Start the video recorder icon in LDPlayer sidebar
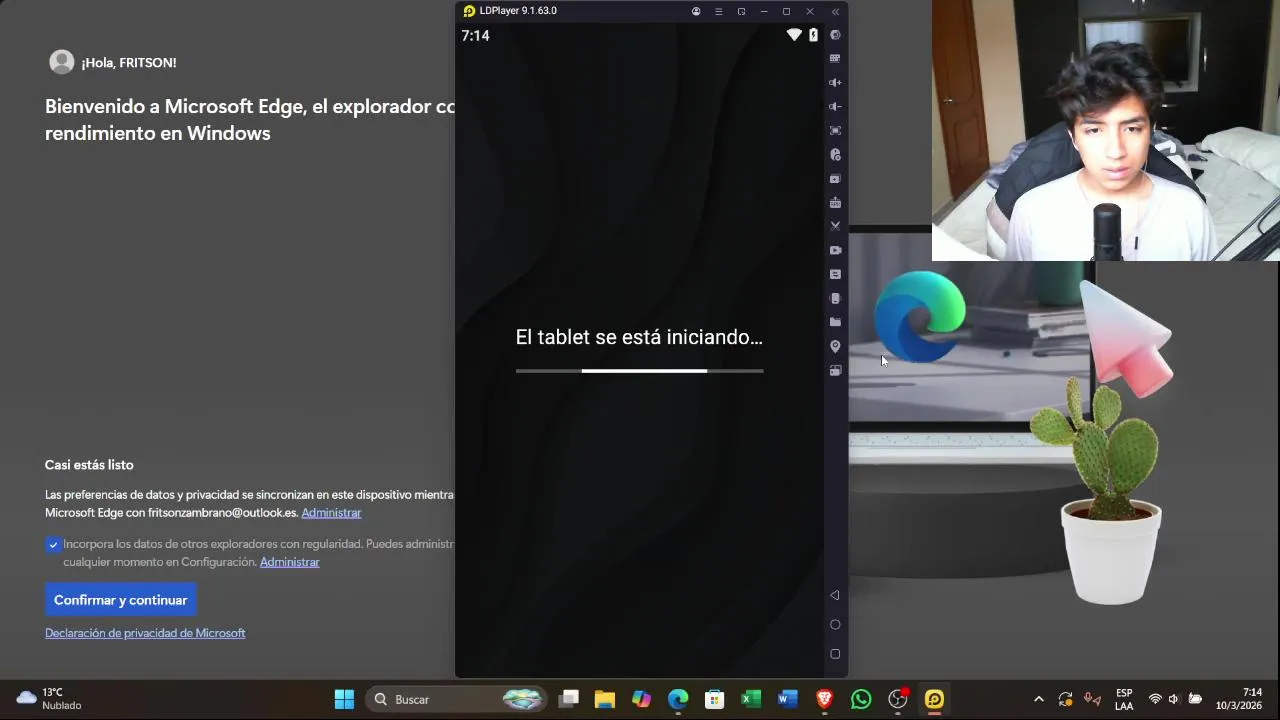 835,251
